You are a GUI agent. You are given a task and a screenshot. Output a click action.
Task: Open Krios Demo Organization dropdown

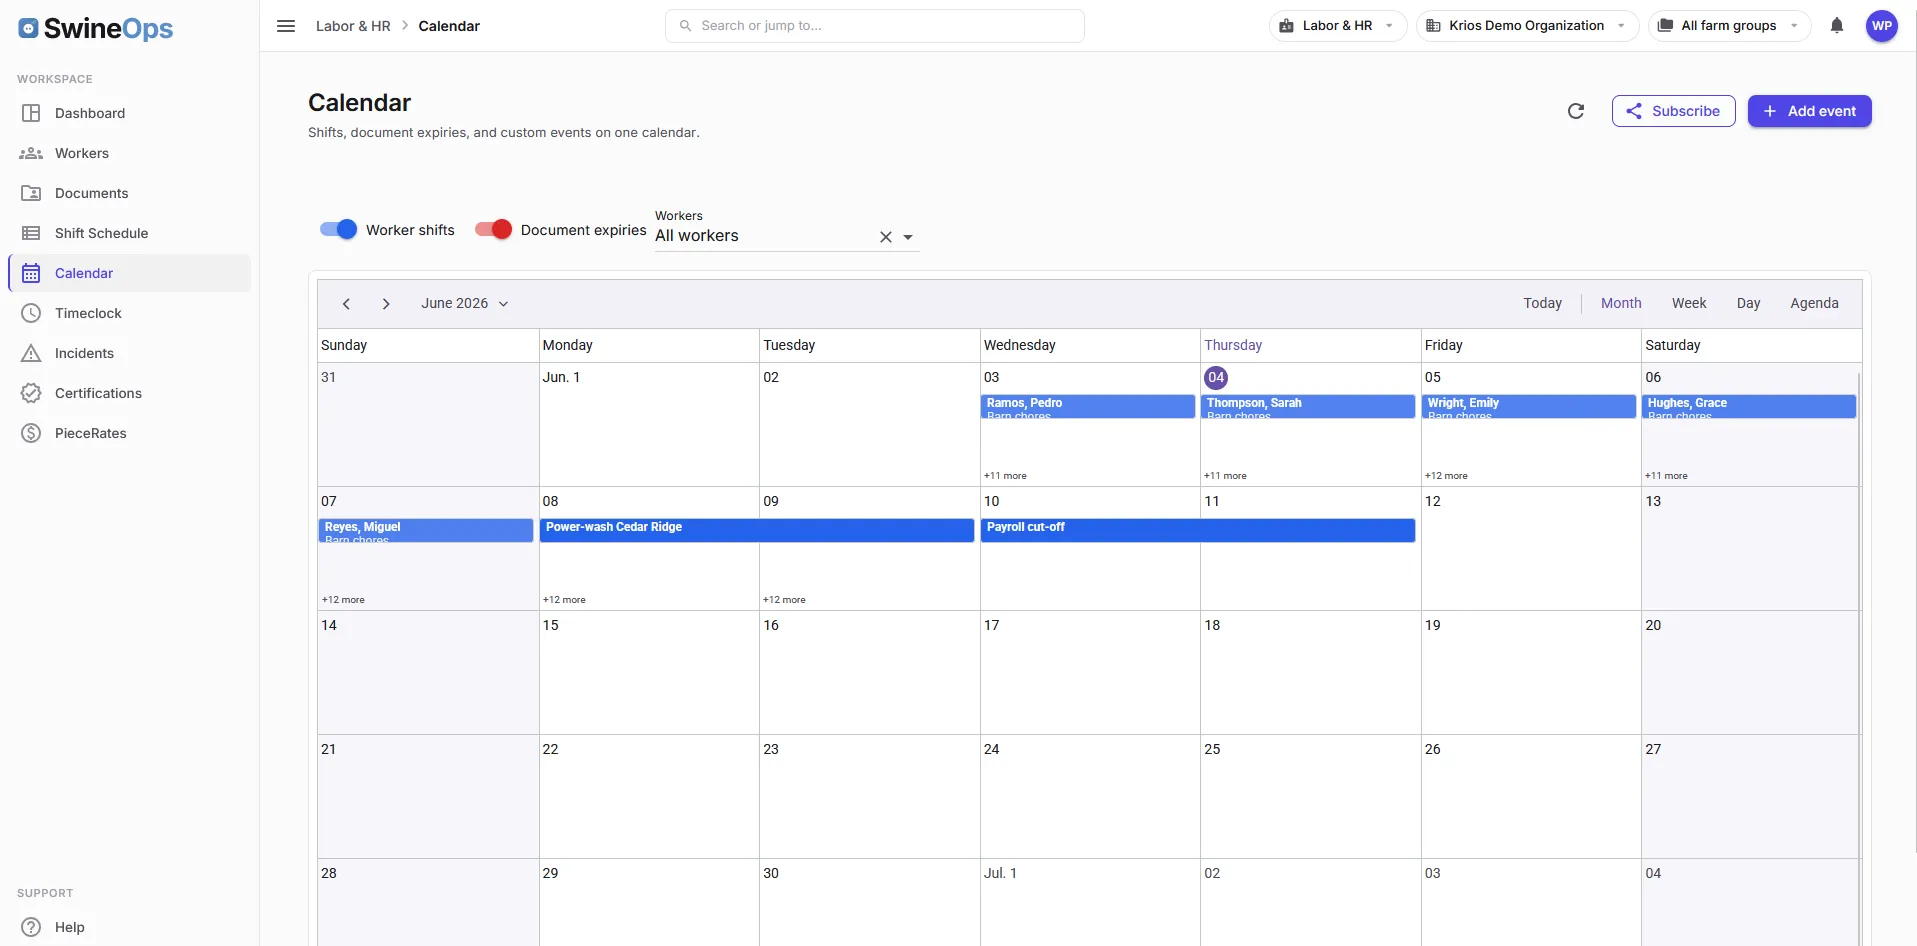click(x=1527, y=26)
